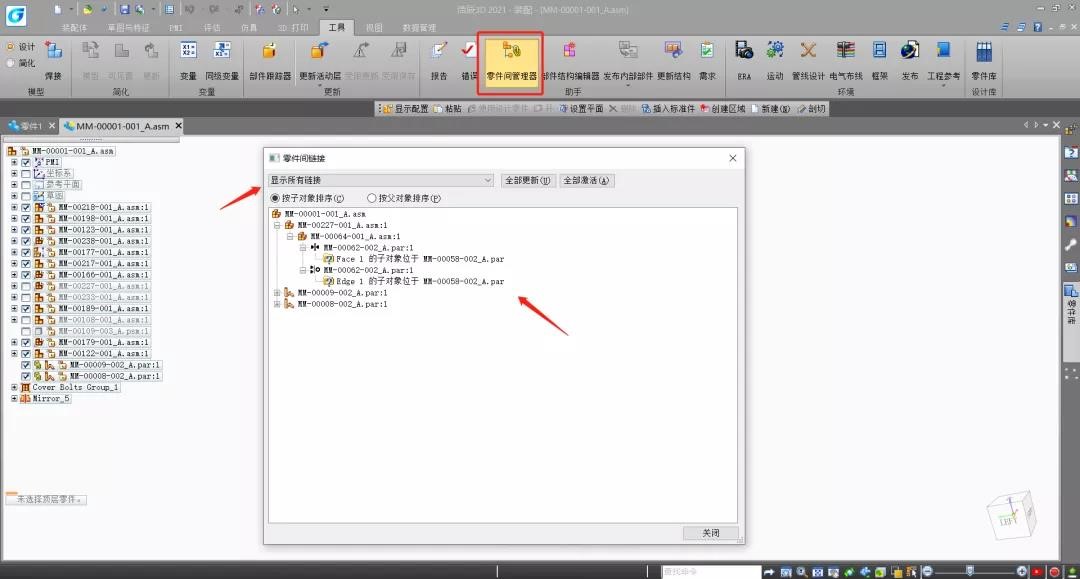Open the 变量 variables table

click(188, 61)
